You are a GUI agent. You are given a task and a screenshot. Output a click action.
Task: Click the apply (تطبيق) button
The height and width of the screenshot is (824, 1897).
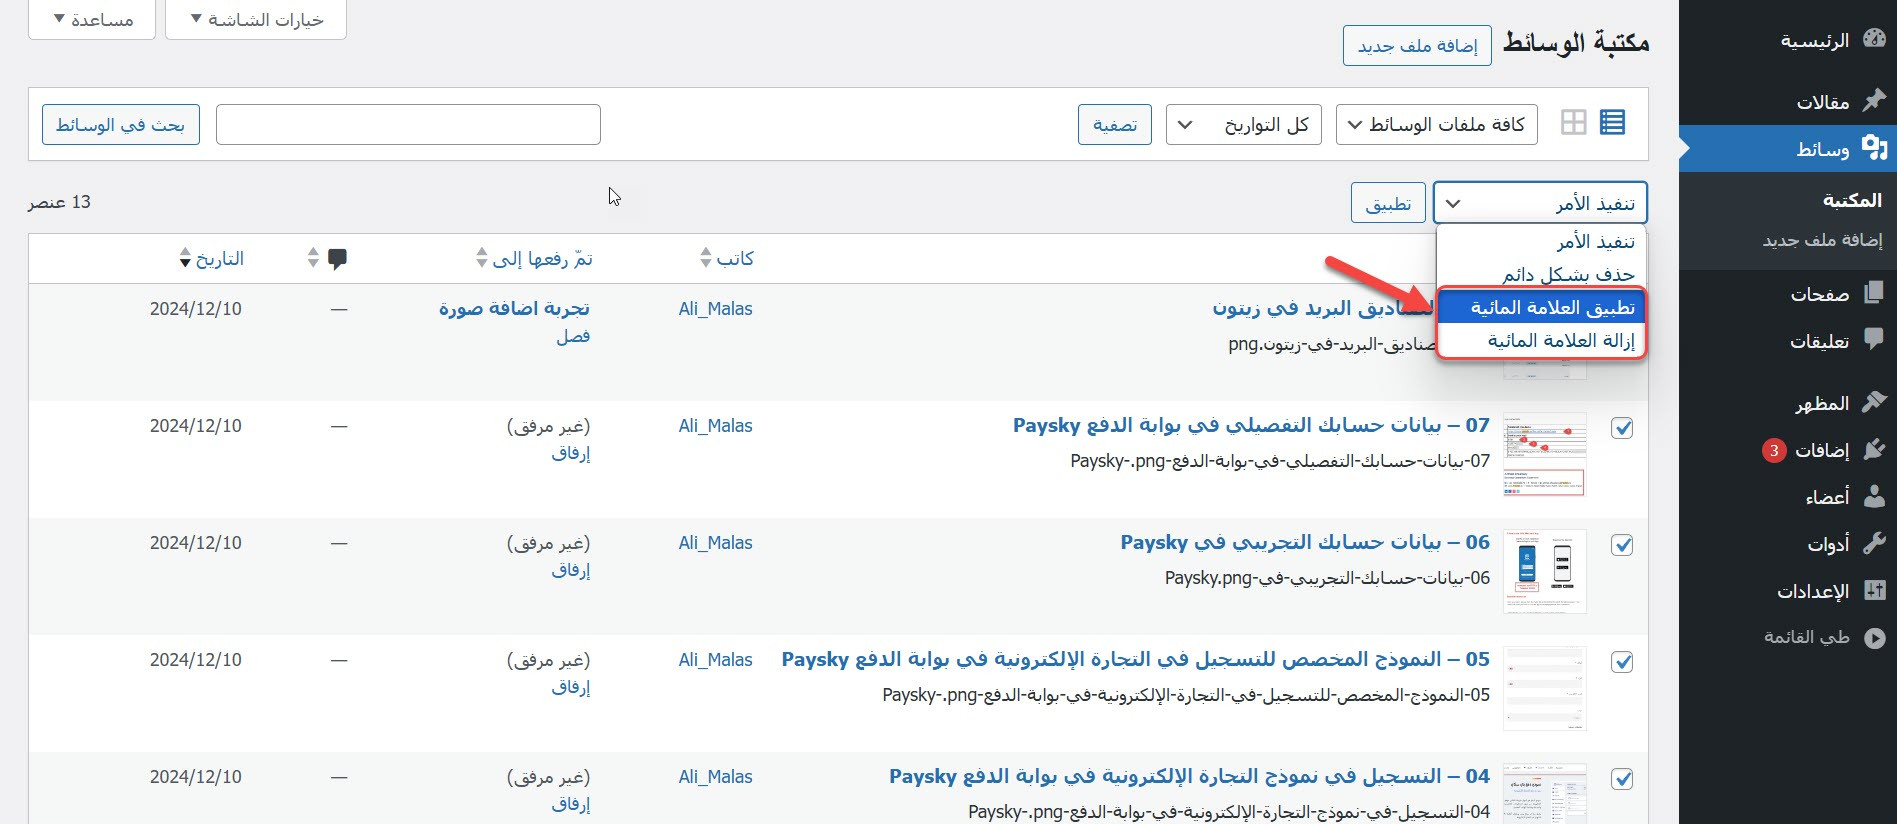(x=1388, y=204)
